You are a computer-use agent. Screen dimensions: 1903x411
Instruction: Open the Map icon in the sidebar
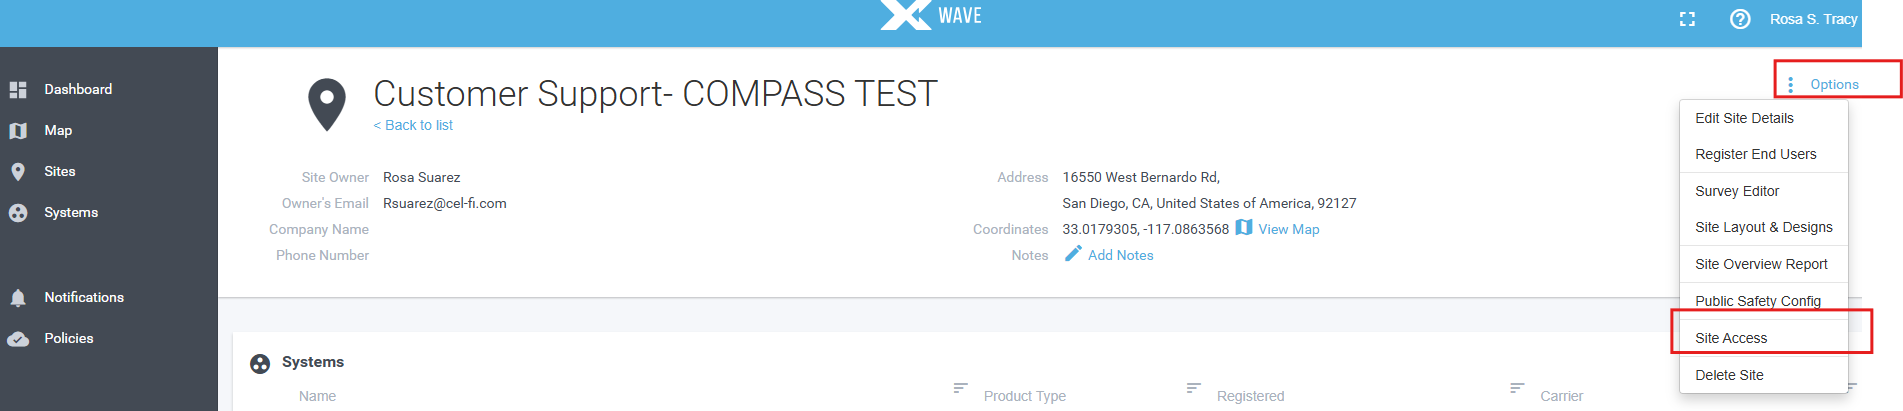coord(18,131)
